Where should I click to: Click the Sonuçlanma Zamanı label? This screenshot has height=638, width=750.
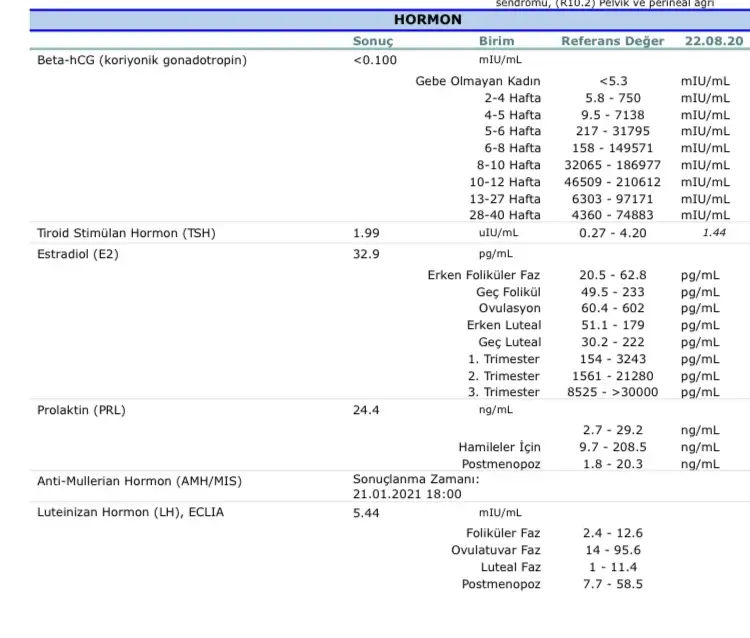tap(416, 479)
